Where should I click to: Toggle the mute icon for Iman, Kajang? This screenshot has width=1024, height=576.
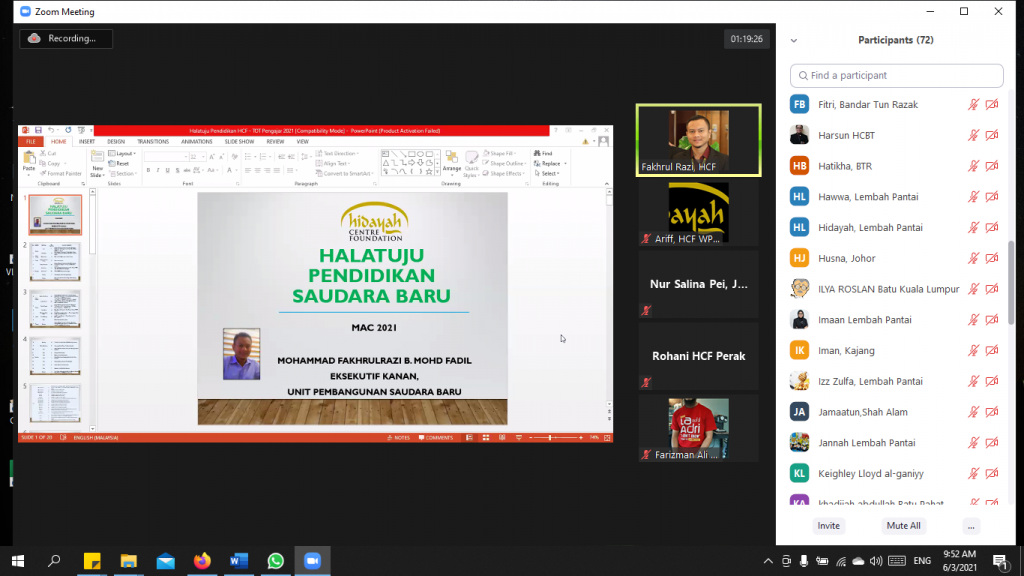point(973,351)
